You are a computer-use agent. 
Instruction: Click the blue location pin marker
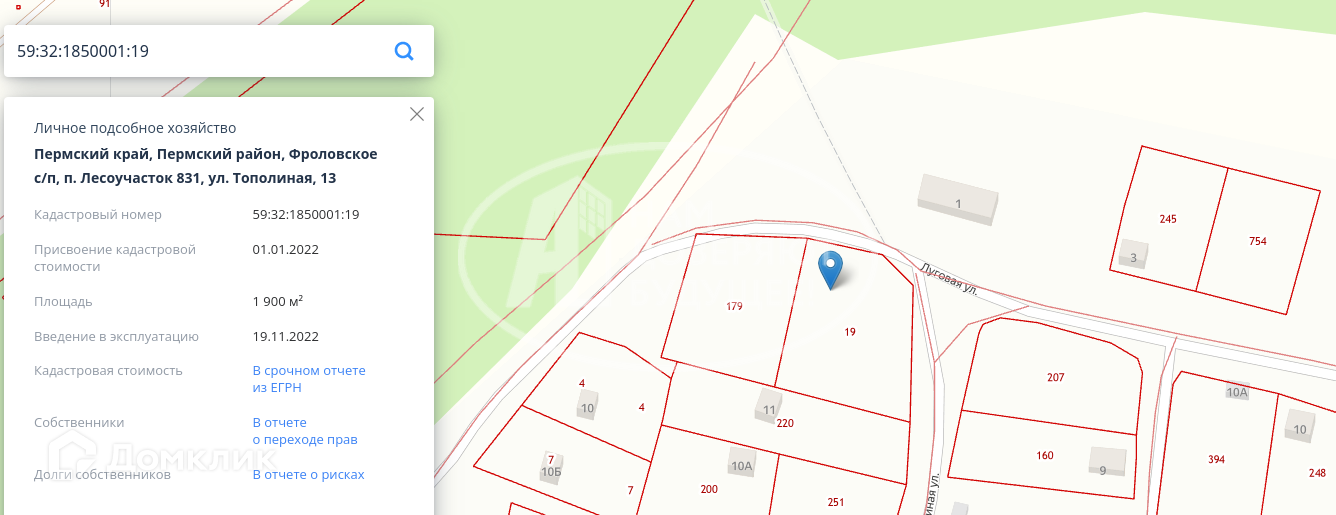point(831,270)
